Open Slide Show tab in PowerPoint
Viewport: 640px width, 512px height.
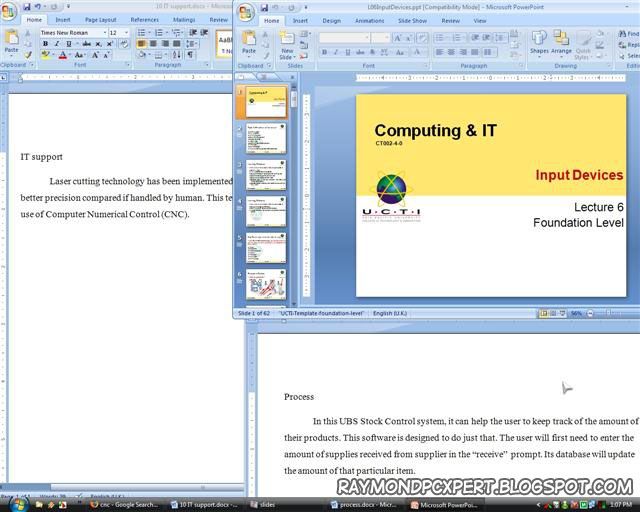412,21
